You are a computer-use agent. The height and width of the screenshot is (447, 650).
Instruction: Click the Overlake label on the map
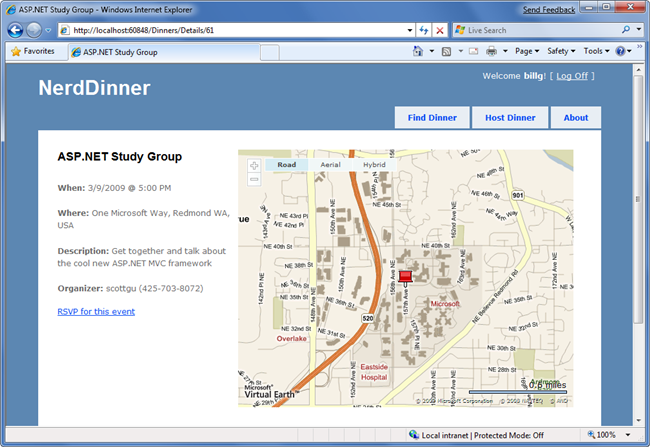click(x=291, y=338)
